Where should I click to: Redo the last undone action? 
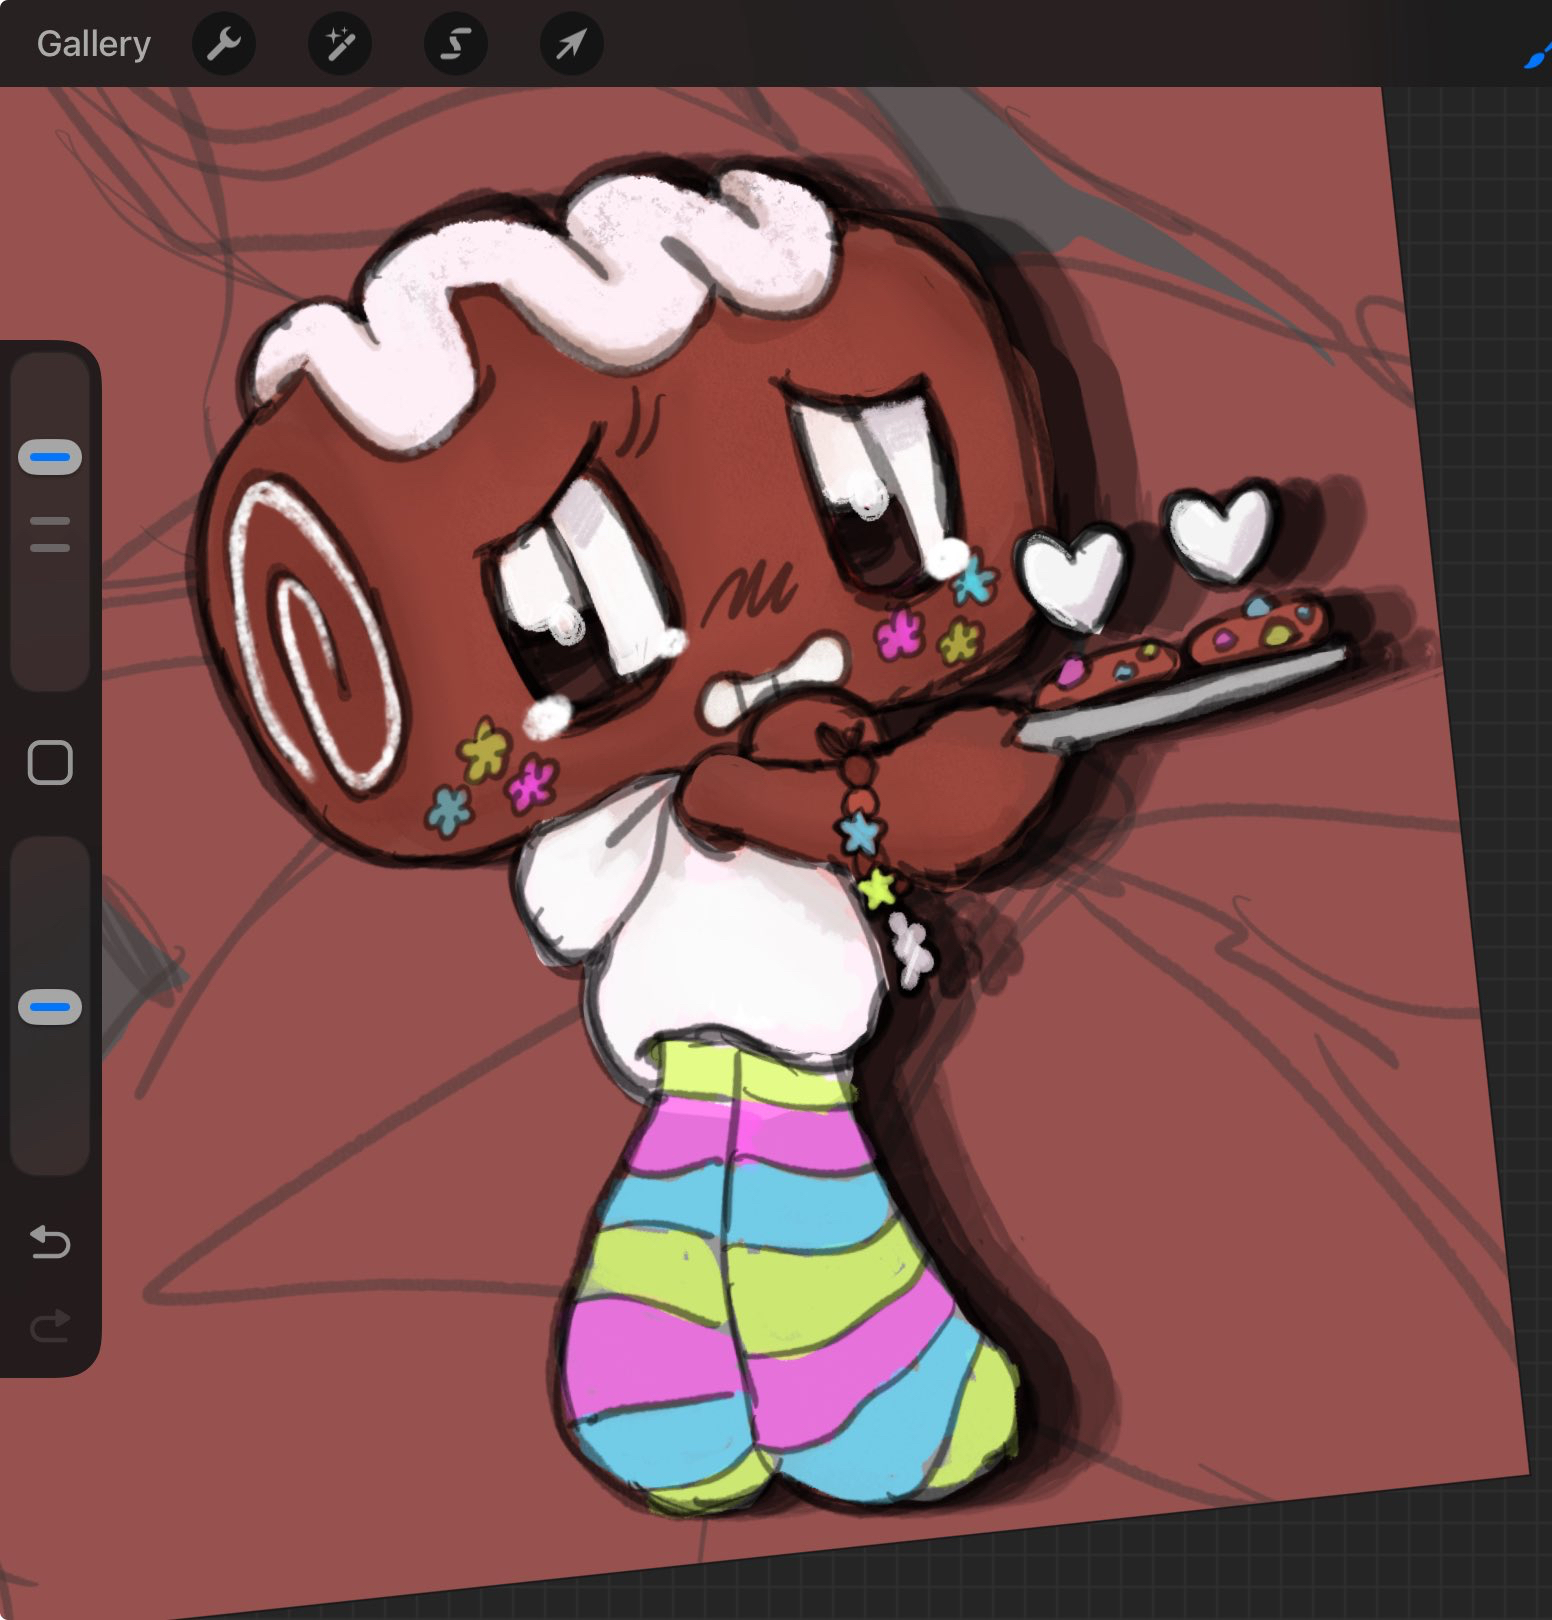pyautogui.click(x=50, y=1326)
